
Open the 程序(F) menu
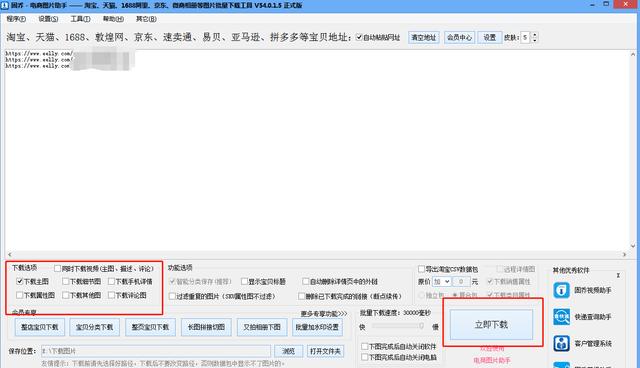tap(16, 19)
